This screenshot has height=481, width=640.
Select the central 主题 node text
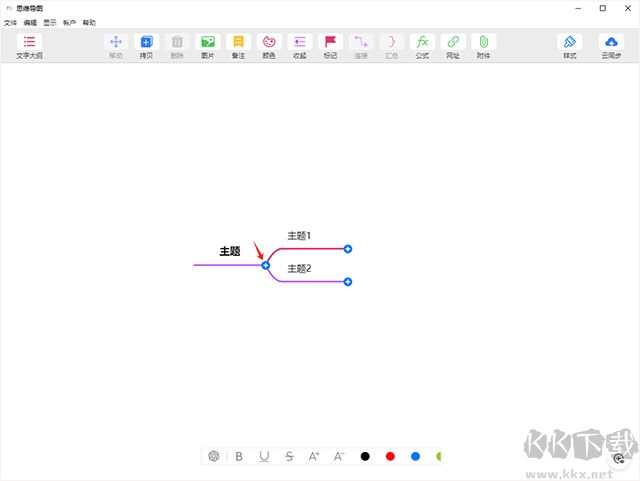(x=230, y=251)
